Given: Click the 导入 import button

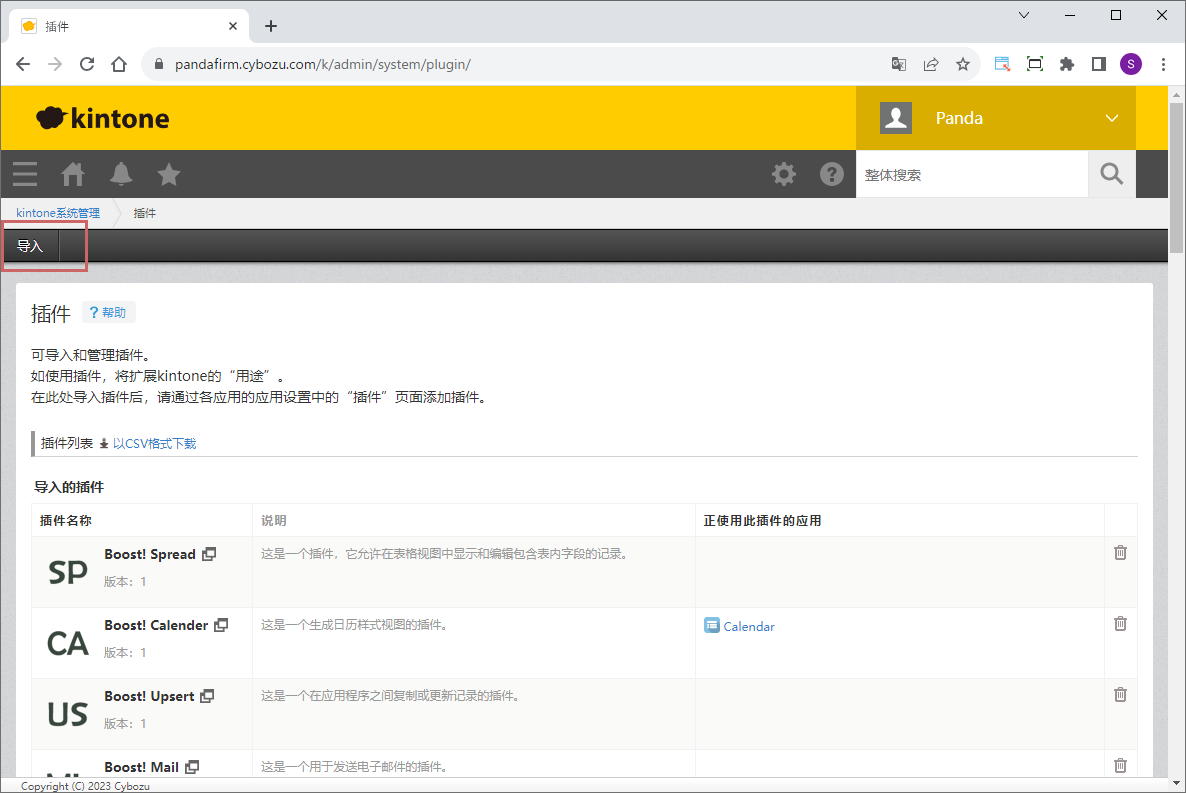Looking at the screenshot, I should coord(30,246).
